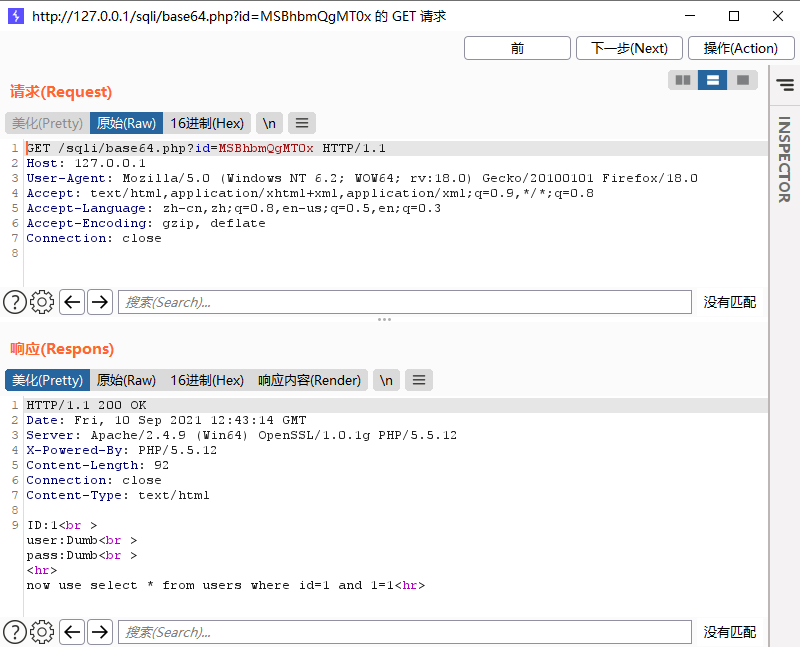Click 没有匹配 label beside Request search
This screenshot has width=800, height=647.
click(730, 302)
